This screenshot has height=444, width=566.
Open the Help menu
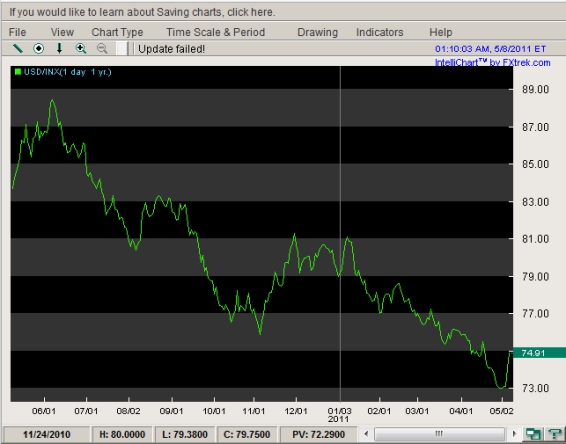(440, 32)
